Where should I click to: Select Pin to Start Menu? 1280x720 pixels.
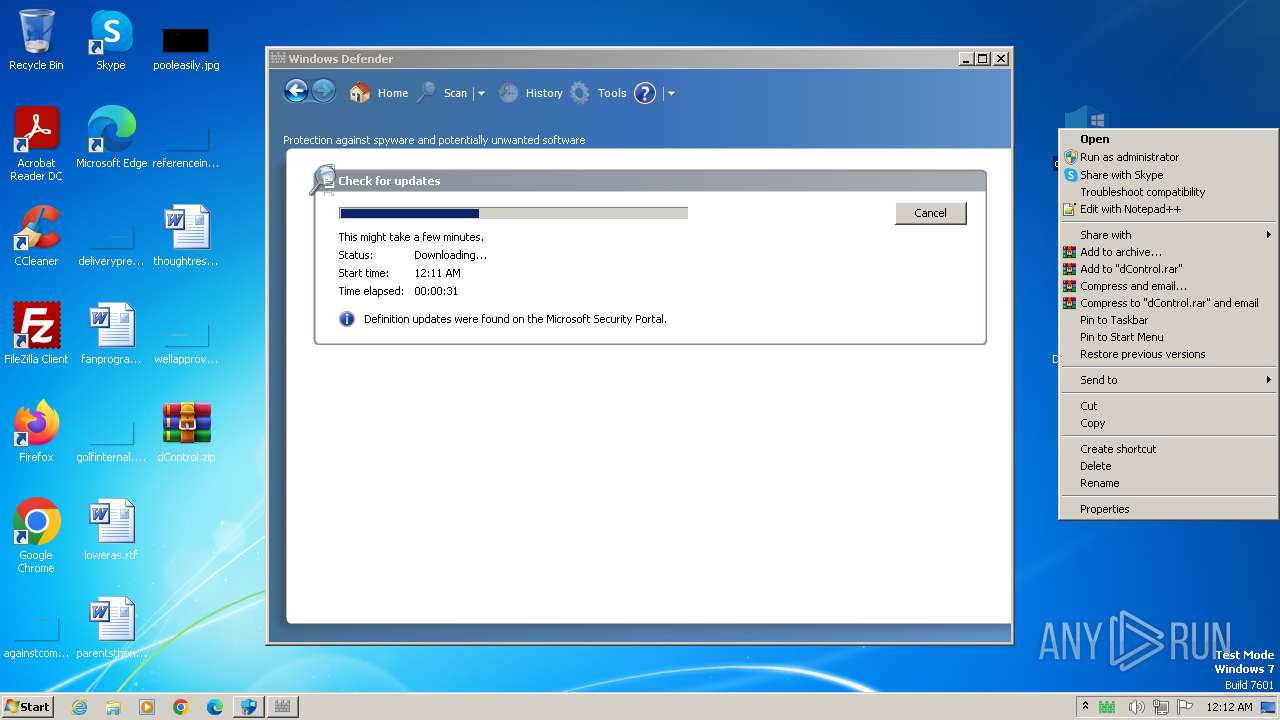[x=1168, y=337]
